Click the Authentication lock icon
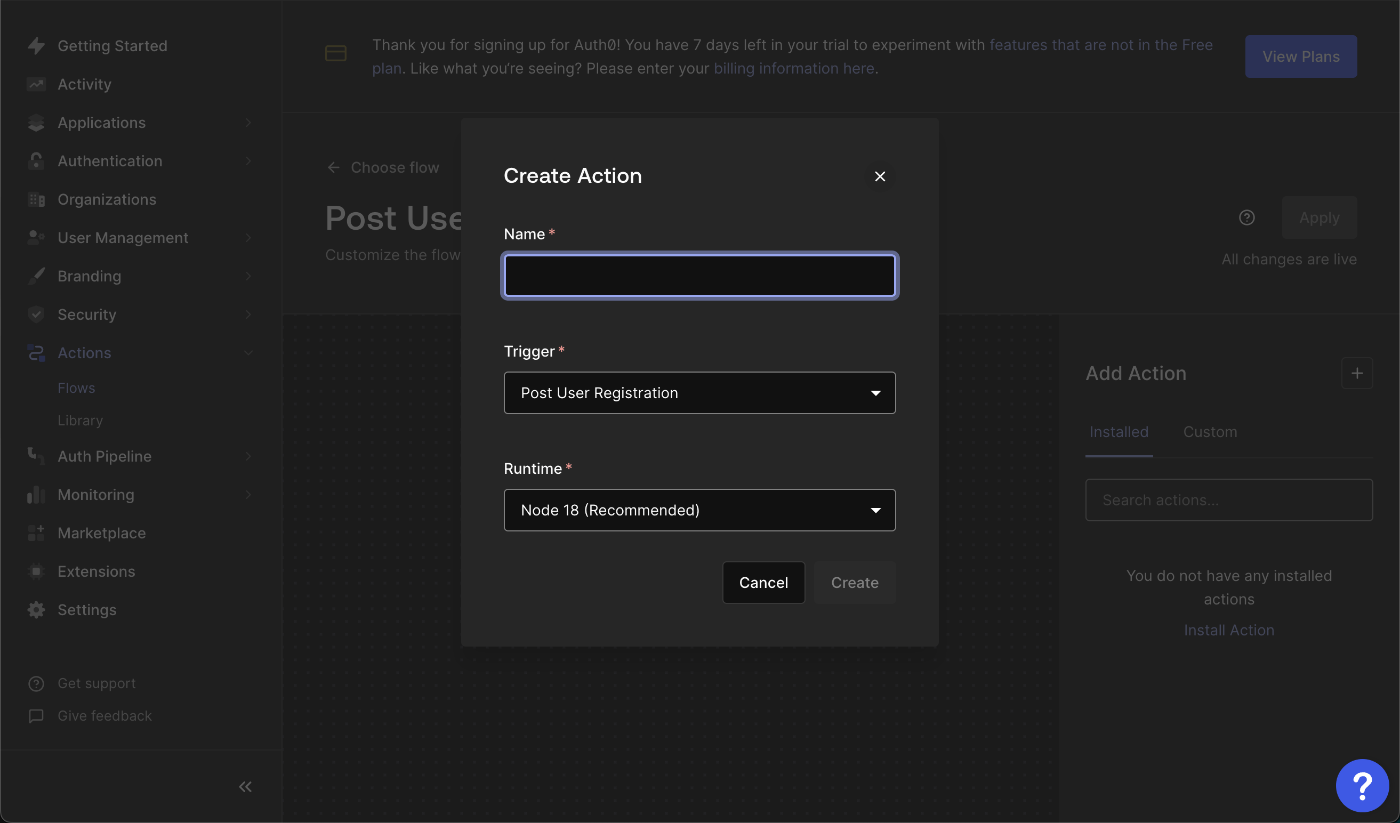 [x=36, y=161]
